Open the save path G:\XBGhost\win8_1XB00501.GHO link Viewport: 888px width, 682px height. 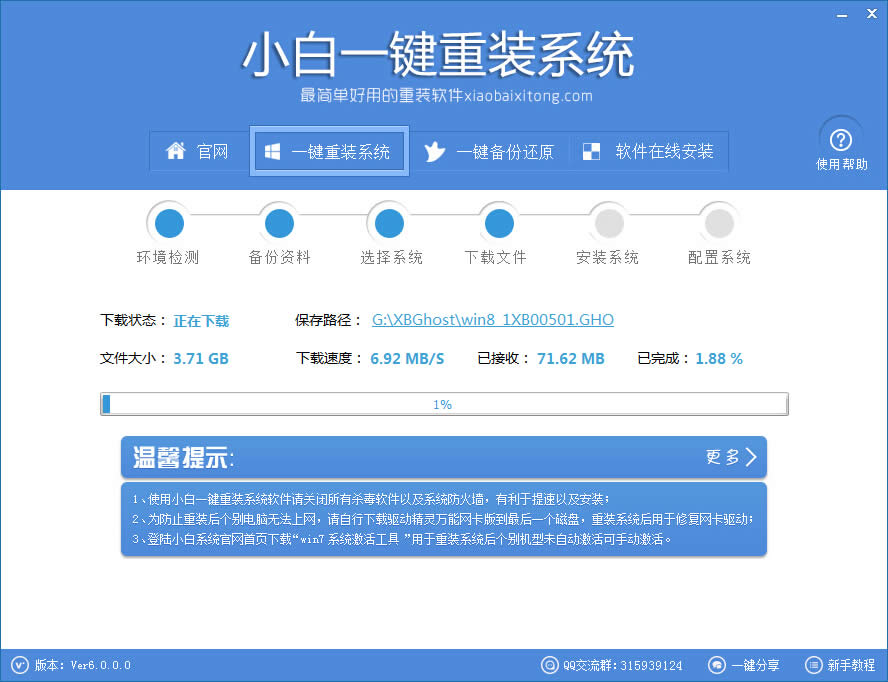(x=492, y=319)
